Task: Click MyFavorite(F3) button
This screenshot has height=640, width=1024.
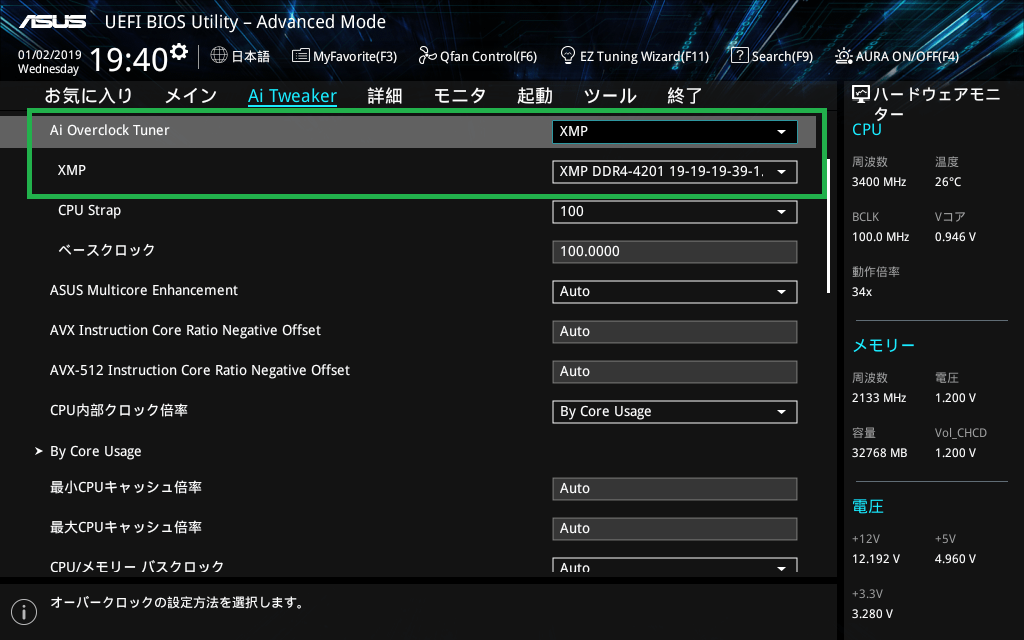Action: pyautogui.click(x=344, y=56)
